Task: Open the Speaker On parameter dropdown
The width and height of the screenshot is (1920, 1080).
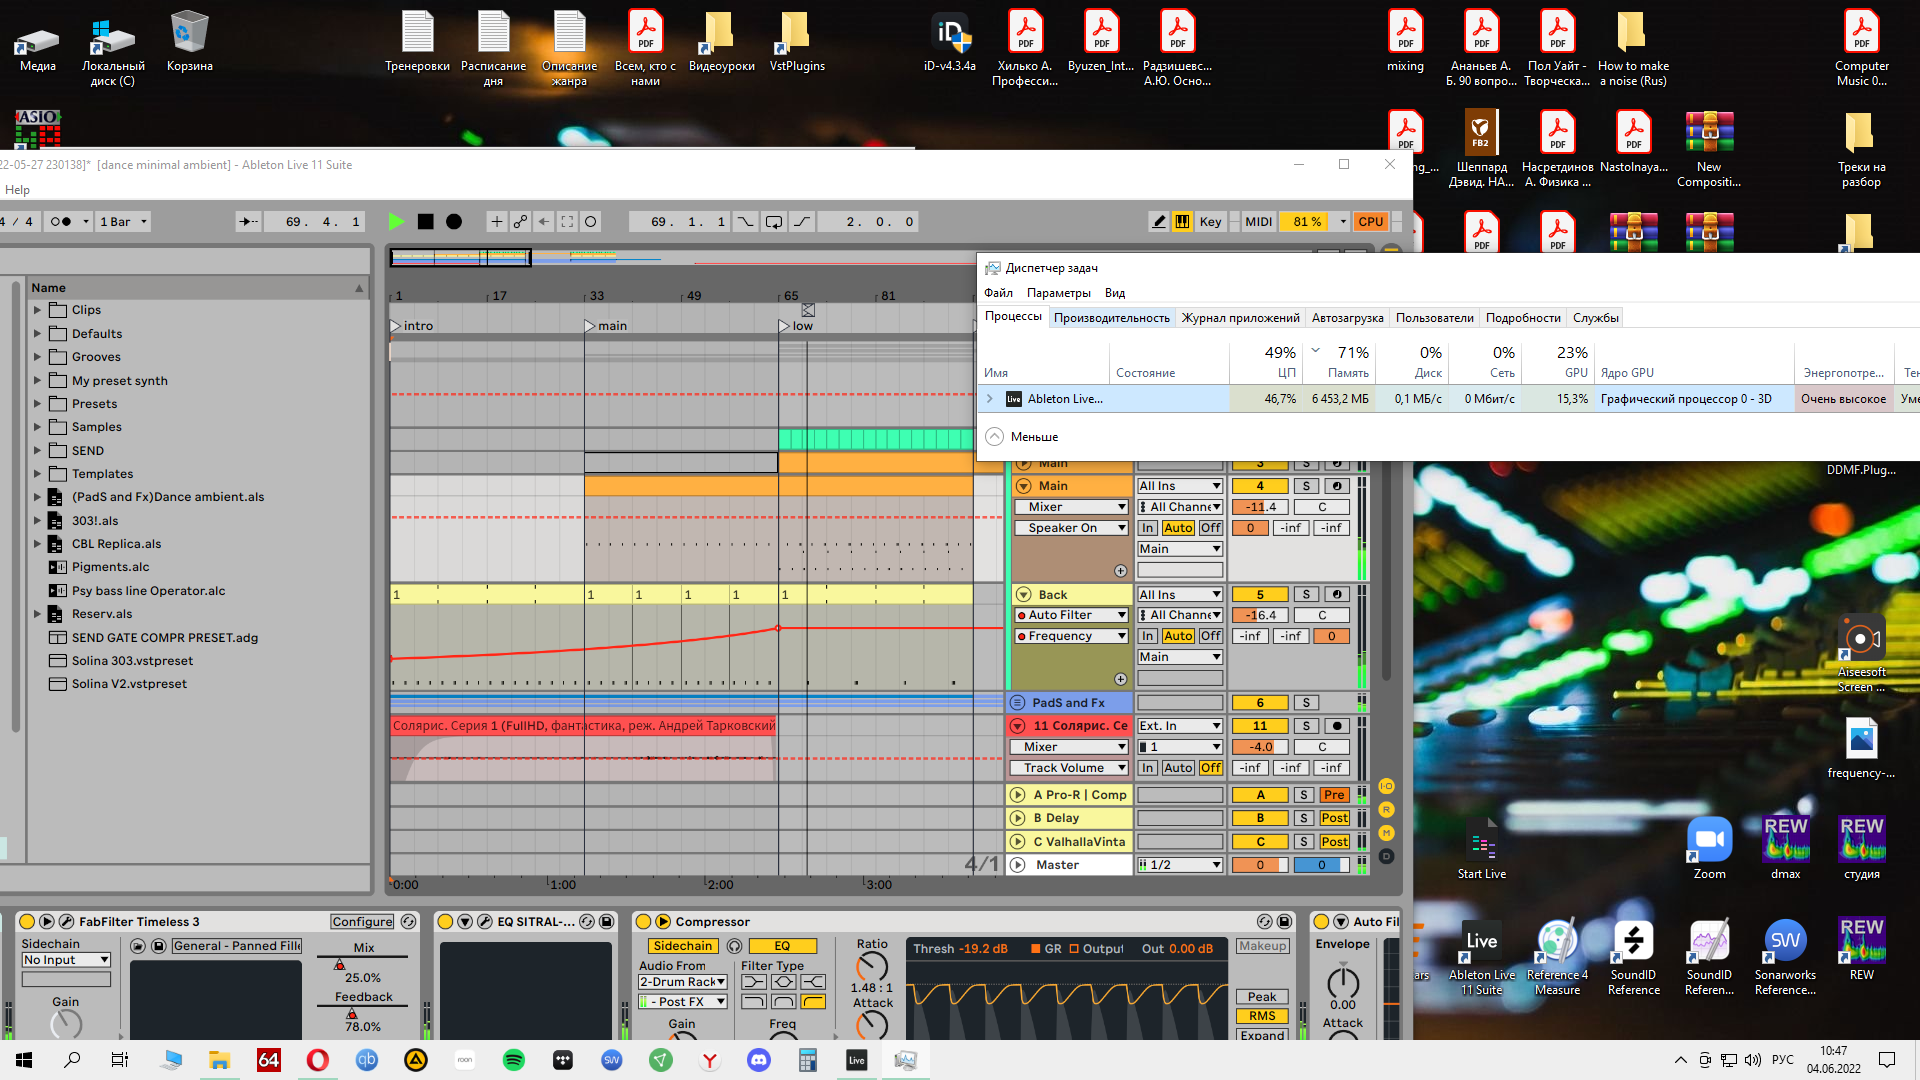Action: point(1071,528)
